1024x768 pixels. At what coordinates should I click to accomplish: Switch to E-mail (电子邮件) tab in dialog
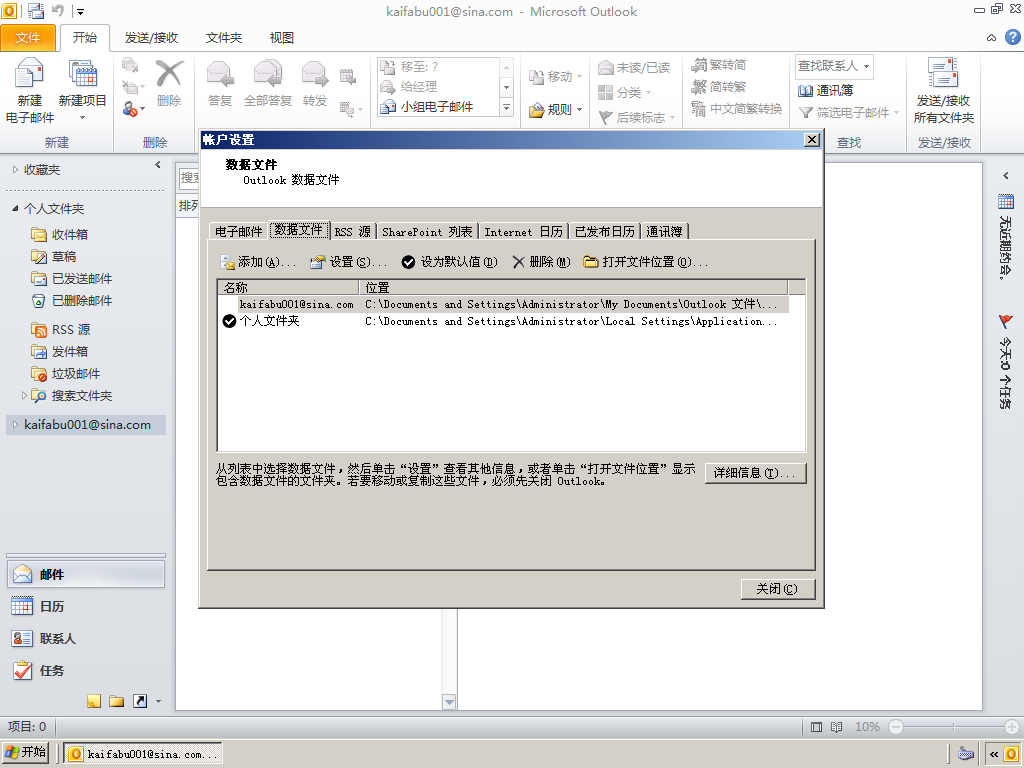point(238,232)
